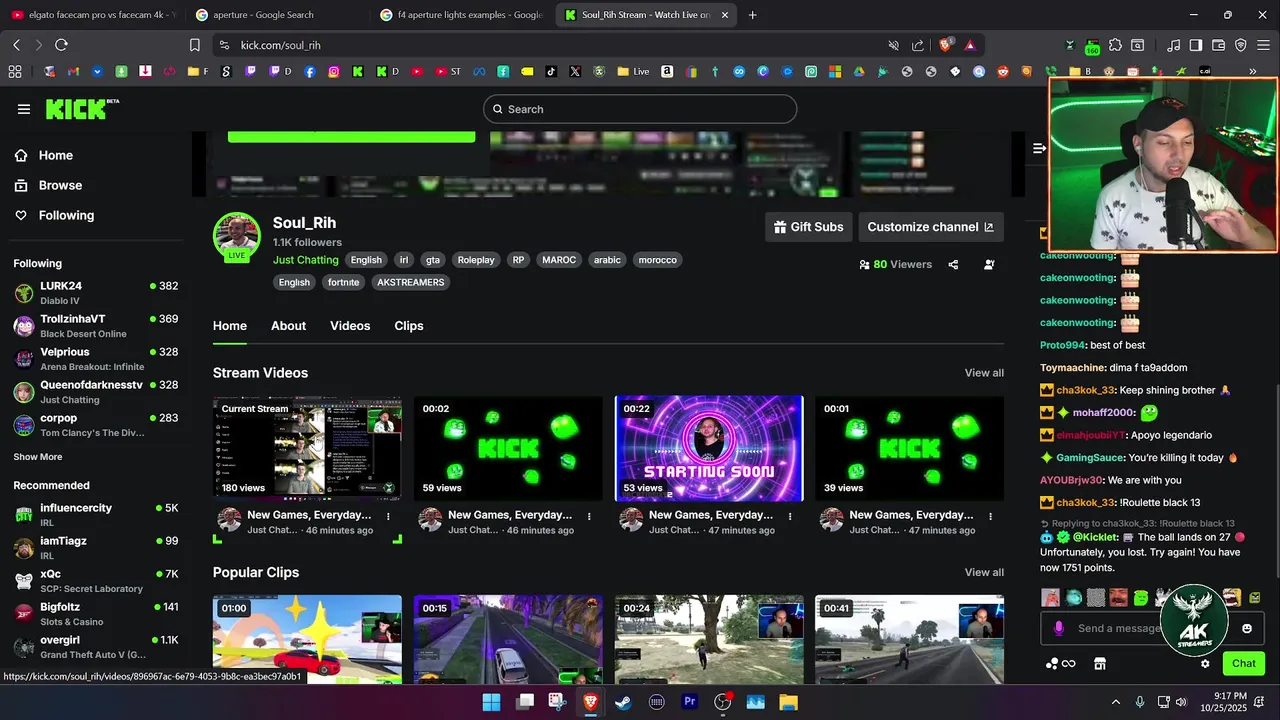
Task: Open the shop icon below the chat box
Action: tap(1099, 664)
